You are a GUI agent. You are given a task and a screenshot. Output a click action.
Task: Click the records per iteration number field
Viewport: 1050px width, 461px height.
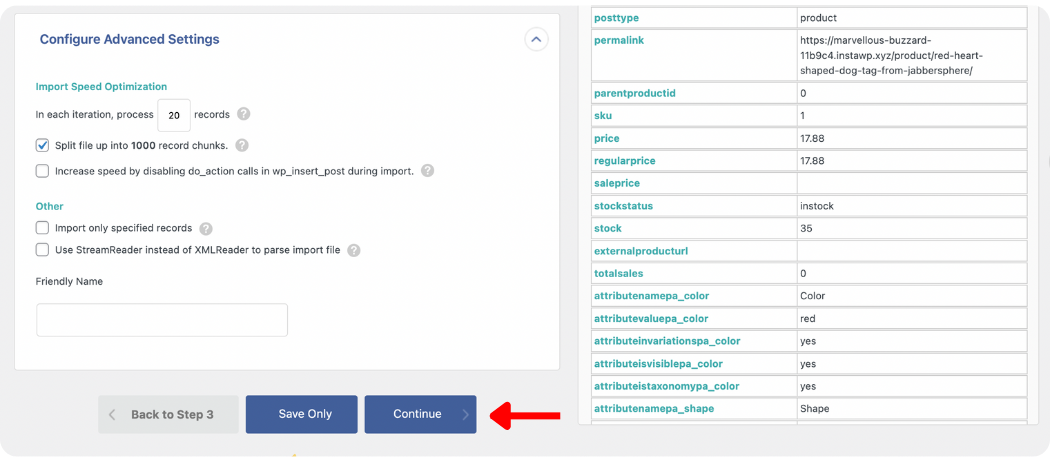pyautogui.click(x=174, y=116)
